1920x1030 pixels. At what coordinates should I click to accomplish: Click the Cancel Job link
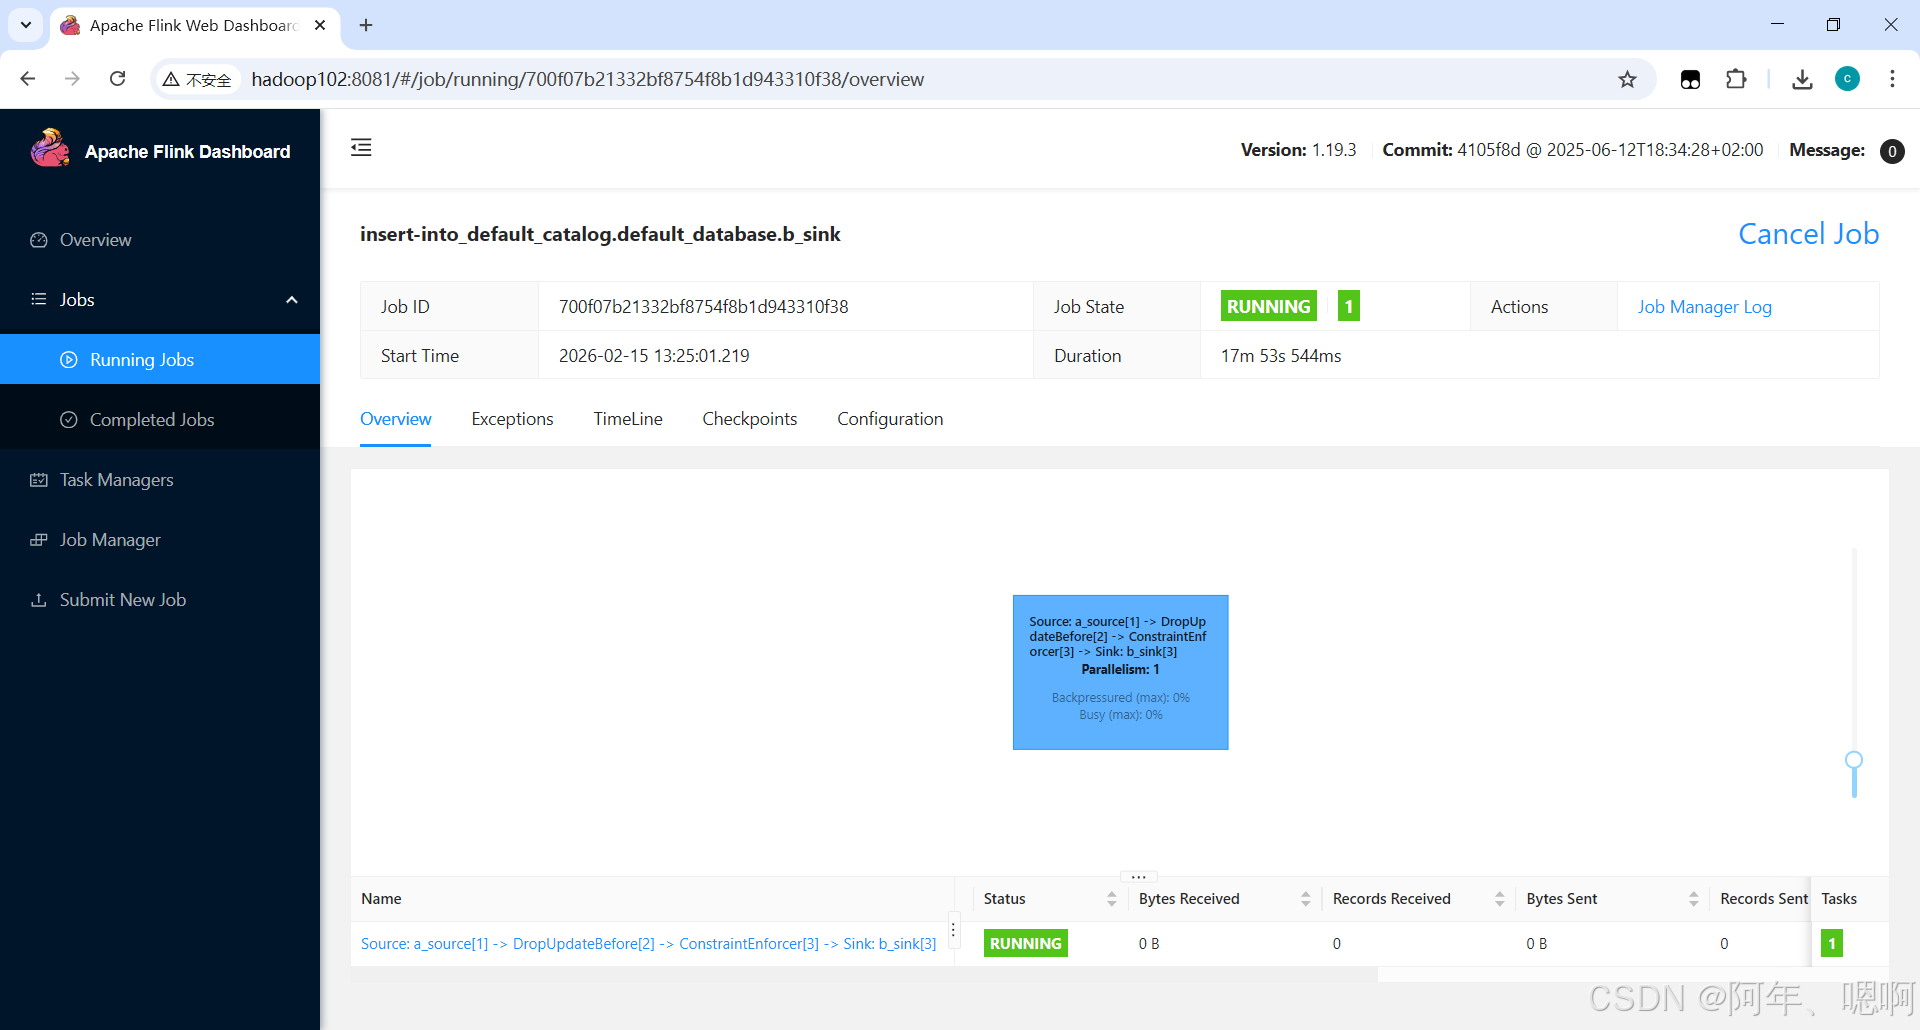(x=1808, y=234)
